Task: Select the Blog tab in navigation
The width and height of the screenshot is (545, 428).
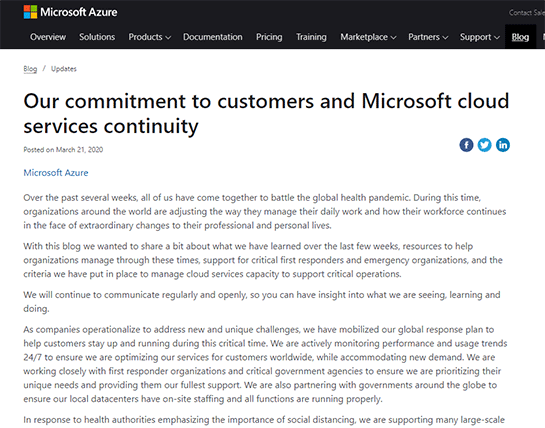Action: [x=520, y=37]
